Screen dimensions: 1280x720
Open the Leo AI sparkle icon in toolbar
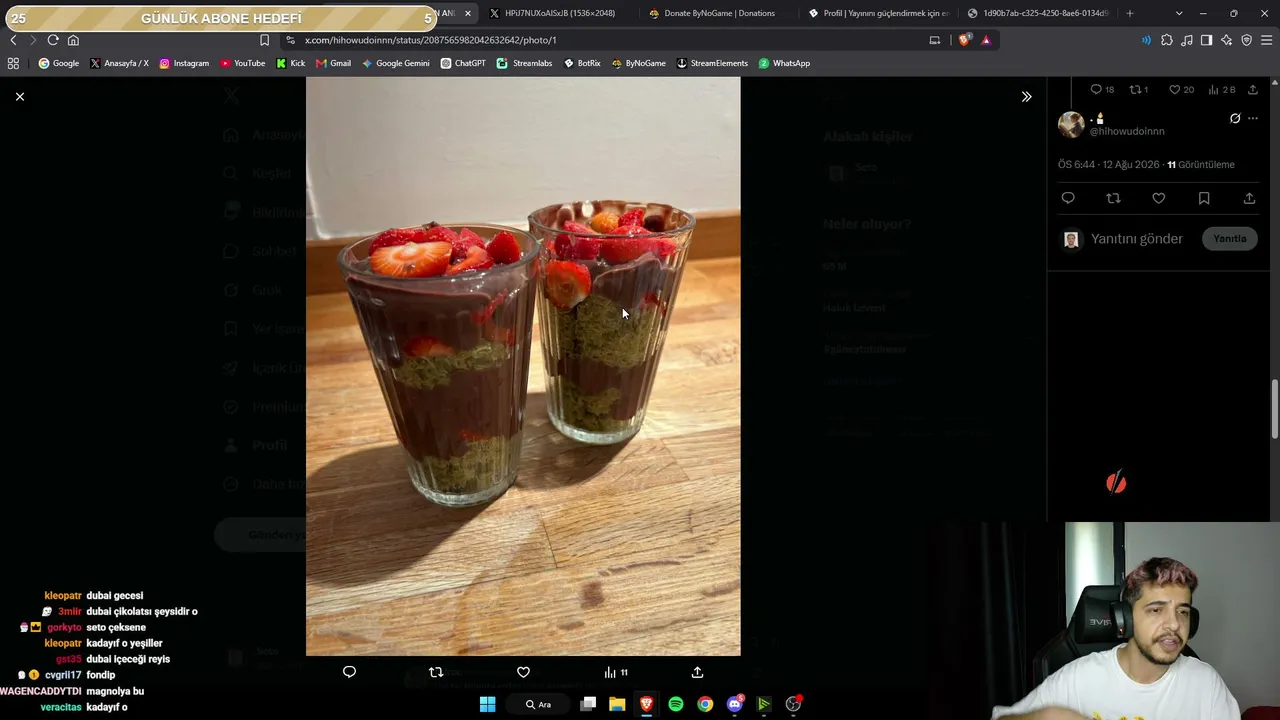click(x=1226, y=40)
